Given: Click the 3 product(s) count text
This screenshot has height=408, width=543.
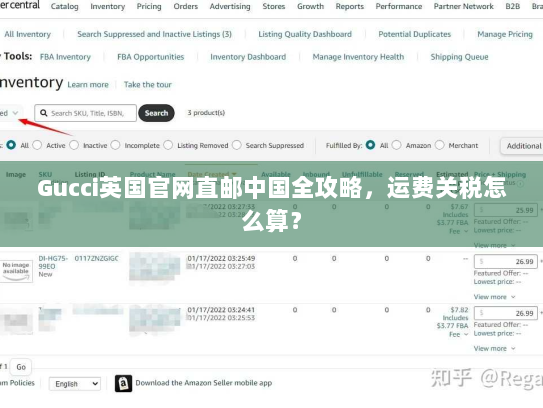Looking at the screenshot, I should point(206,113).
